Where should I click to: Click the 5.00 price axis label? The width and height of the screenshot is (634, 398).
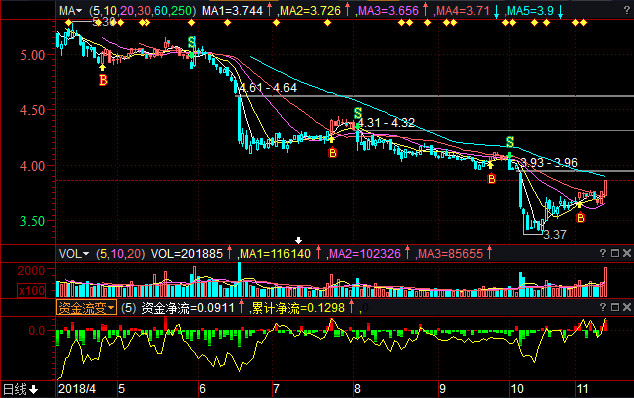(x=33, y=55)
